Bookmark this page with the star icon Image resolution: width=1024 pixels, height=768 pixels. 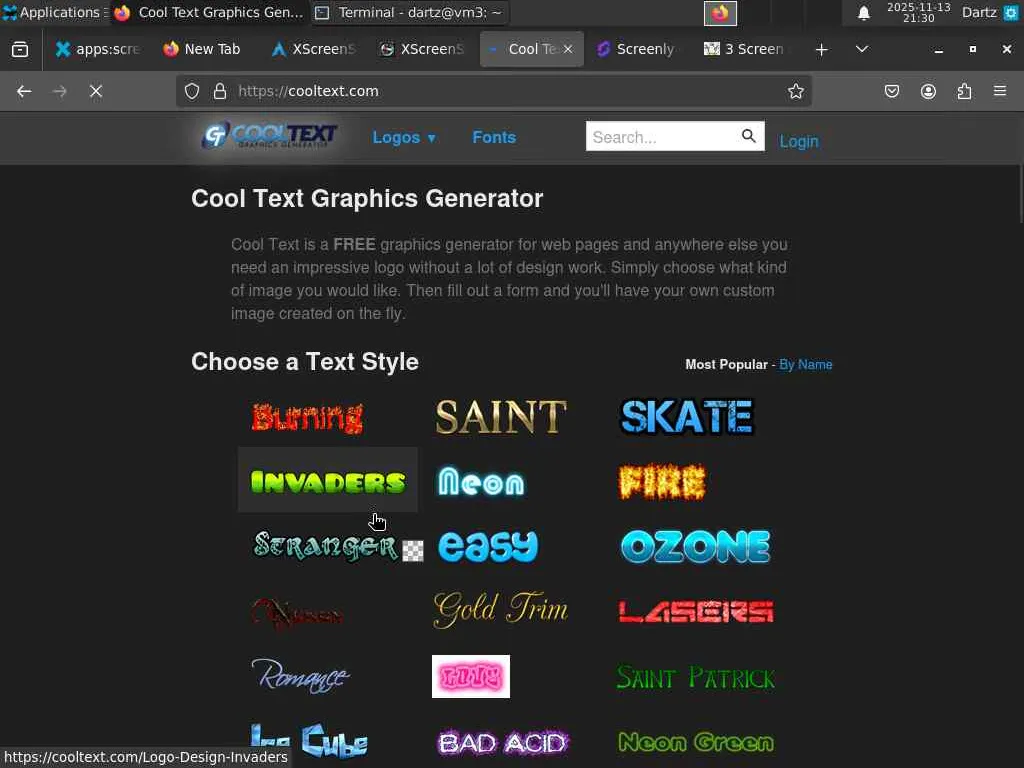pos(795,91)
